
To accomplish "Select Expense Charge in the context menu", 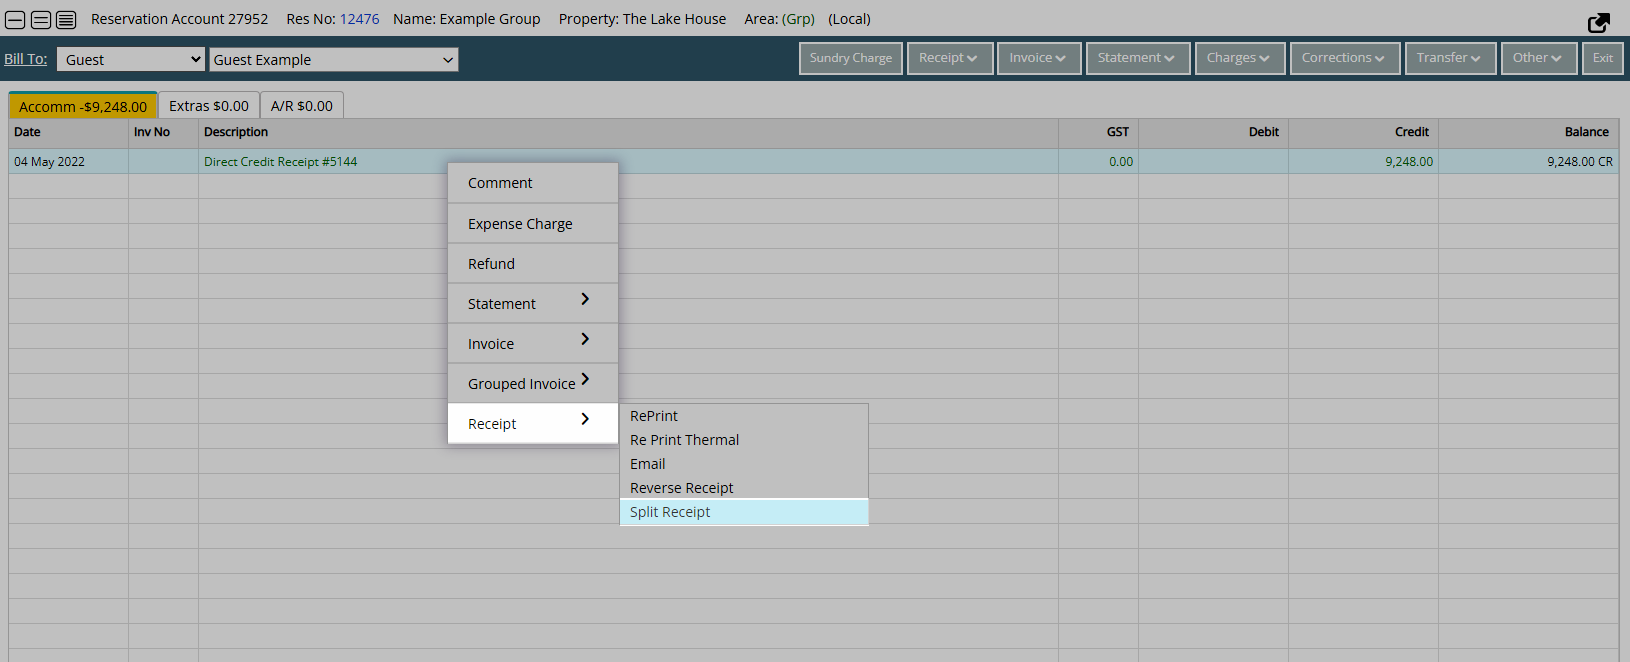I will [533, 224].
